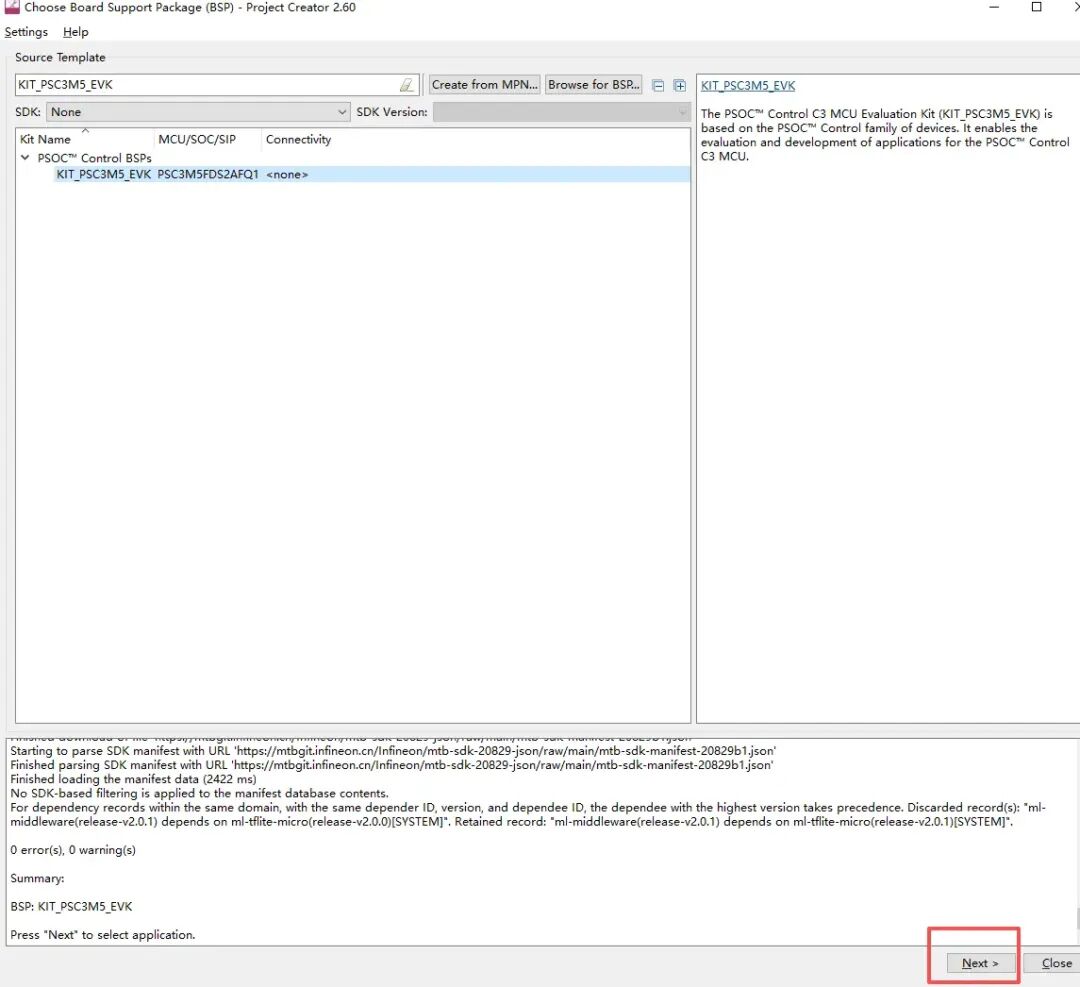Click 'BSP: KIT_PSC3M5_EVK' summary line
The width and height of the screenshot is (1080, 987).
click(71, 906)
